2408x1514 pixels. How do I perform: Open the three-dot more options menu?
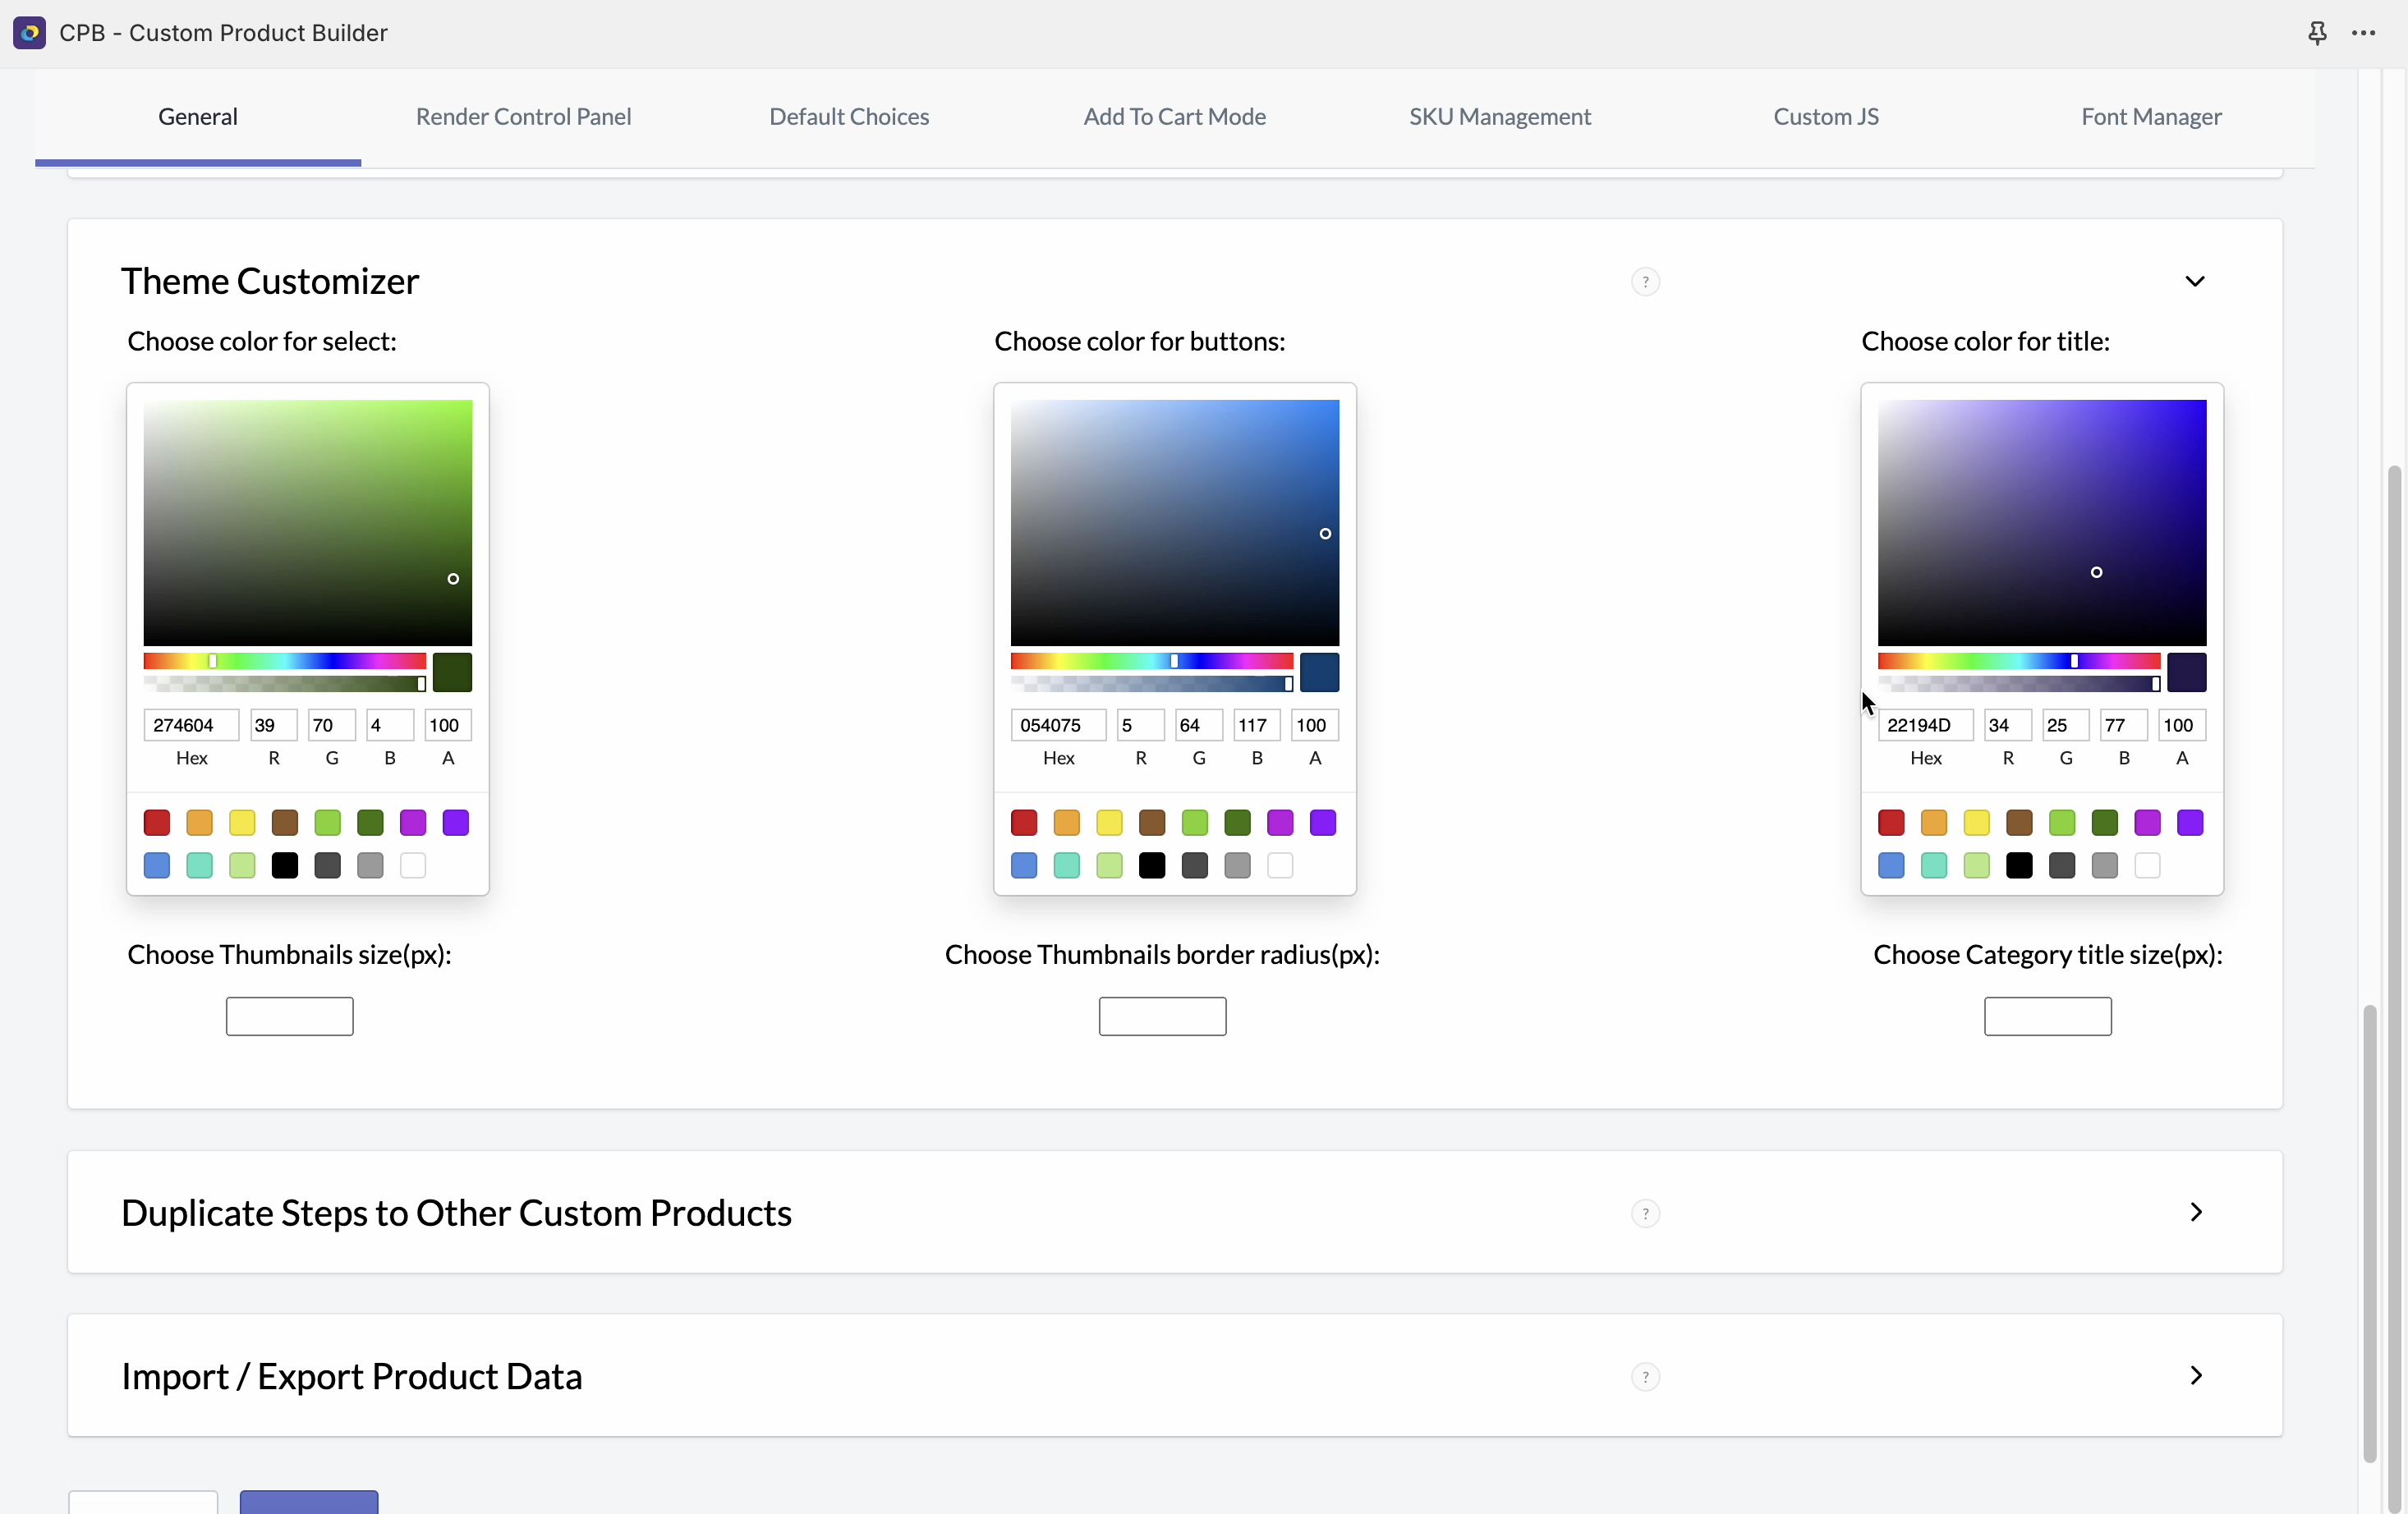(x=2363, y=33)
